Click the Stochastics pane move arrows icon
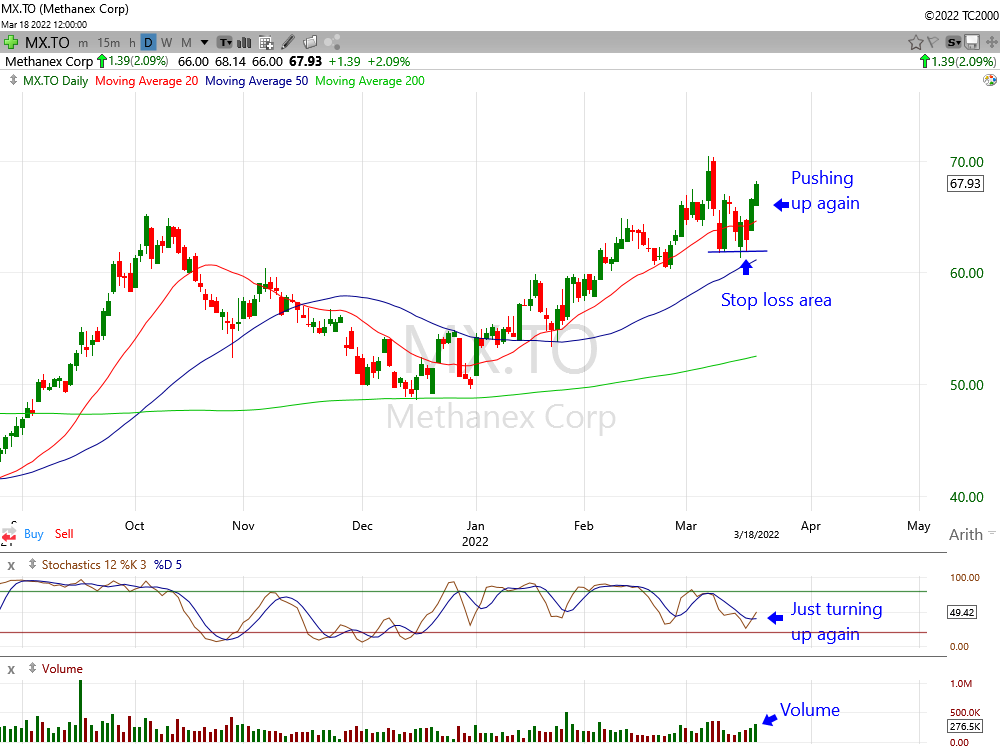Screen dimensions: 1000x750 point(32,564)
